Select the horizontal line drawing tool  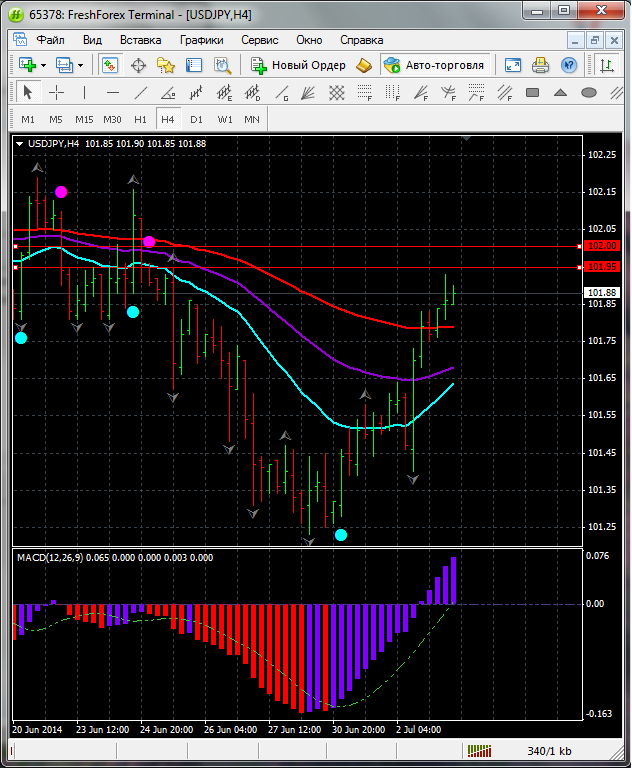pyautogui.click(x=113, y=93)
